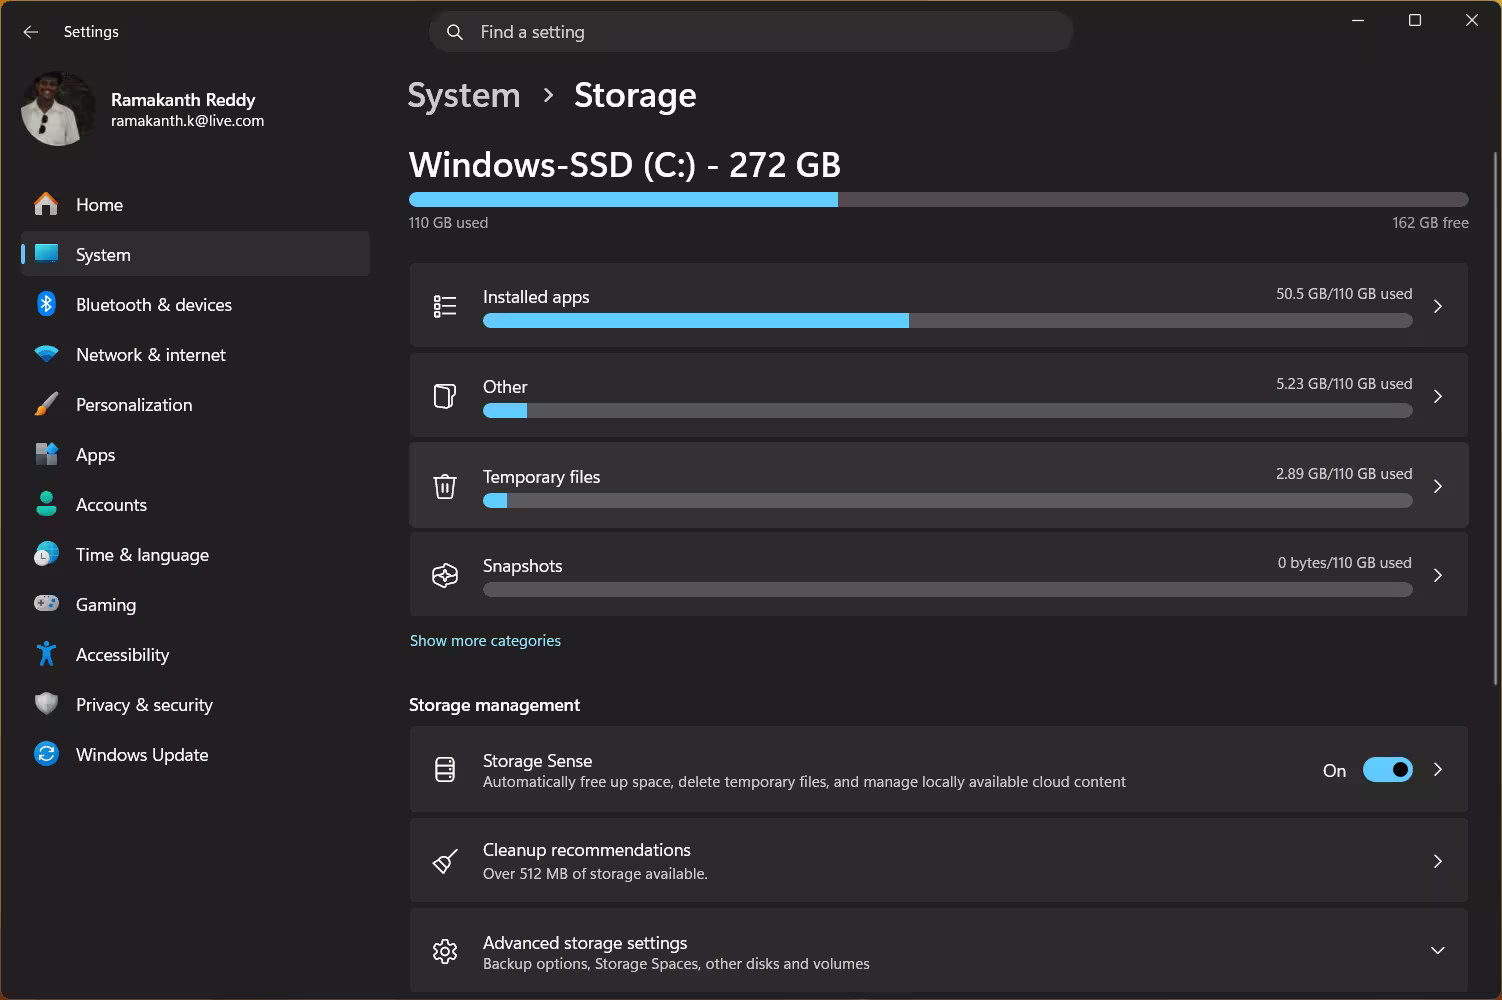The height and width of the screenshot is (1000, 1502).
Task: Click the Other category files icon
Action: click(x=445, y=396)
